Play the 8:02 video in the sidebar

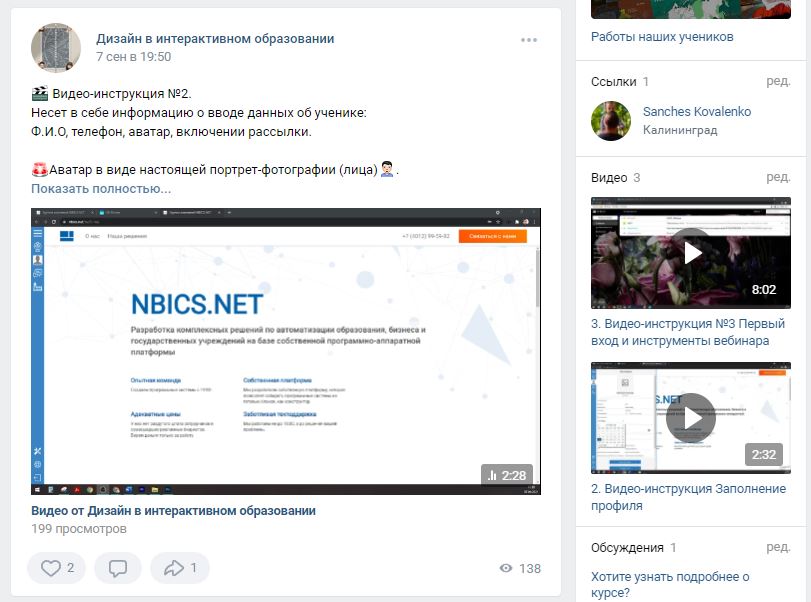click(x=690, y=252)
